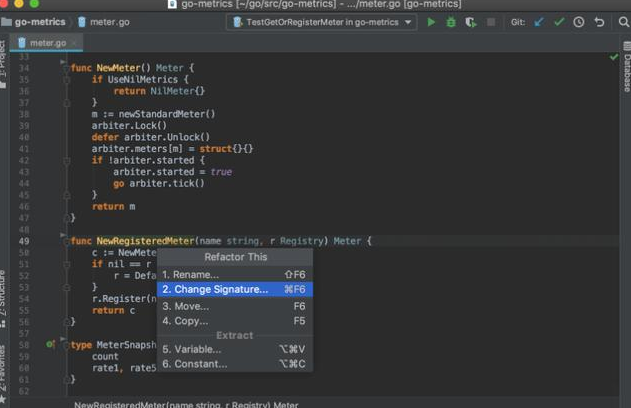The width and height of the screenshot is (631, 408).
Task: Click the Stop square button in toolbar
Action: [490, 22]
